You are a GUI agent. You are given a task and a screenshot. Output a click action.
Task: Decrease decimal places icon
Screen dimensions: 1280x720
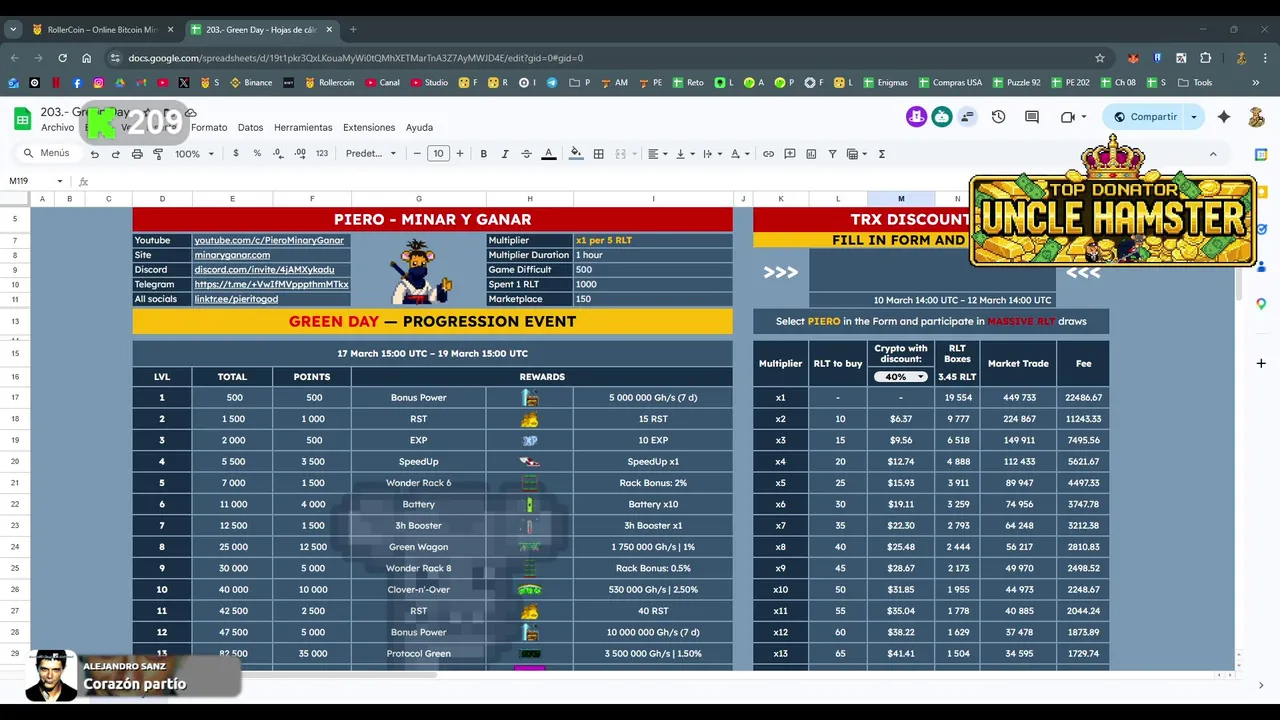point(278,154)
